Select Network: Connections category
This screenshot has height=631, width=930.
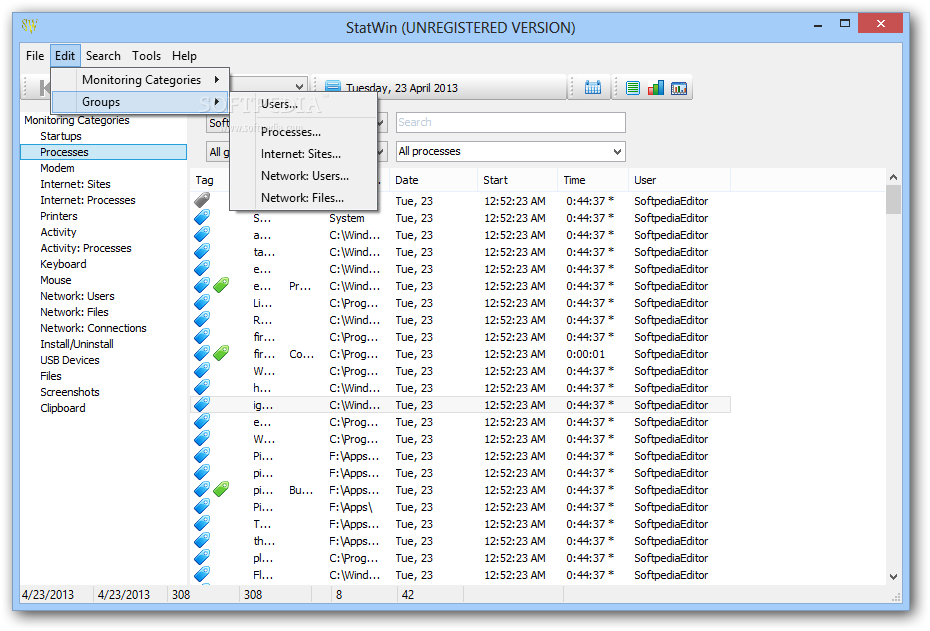[x=93, y=328]
